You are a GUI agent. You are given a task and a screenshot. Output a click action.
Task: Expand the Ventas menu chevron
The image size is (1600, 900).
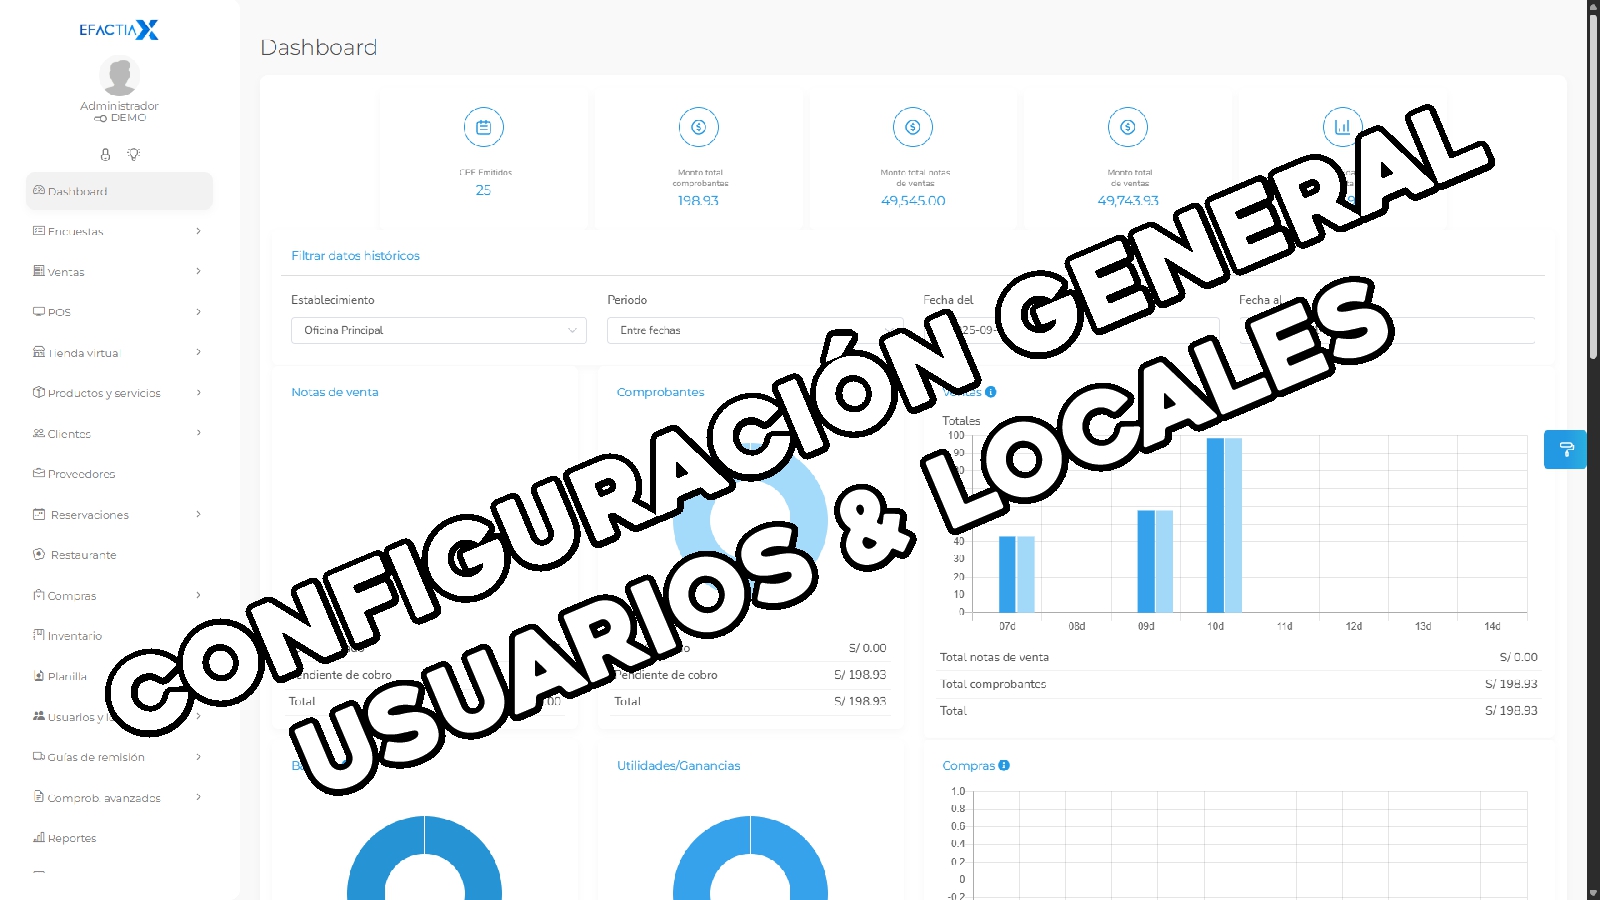(x=198, y=271)
